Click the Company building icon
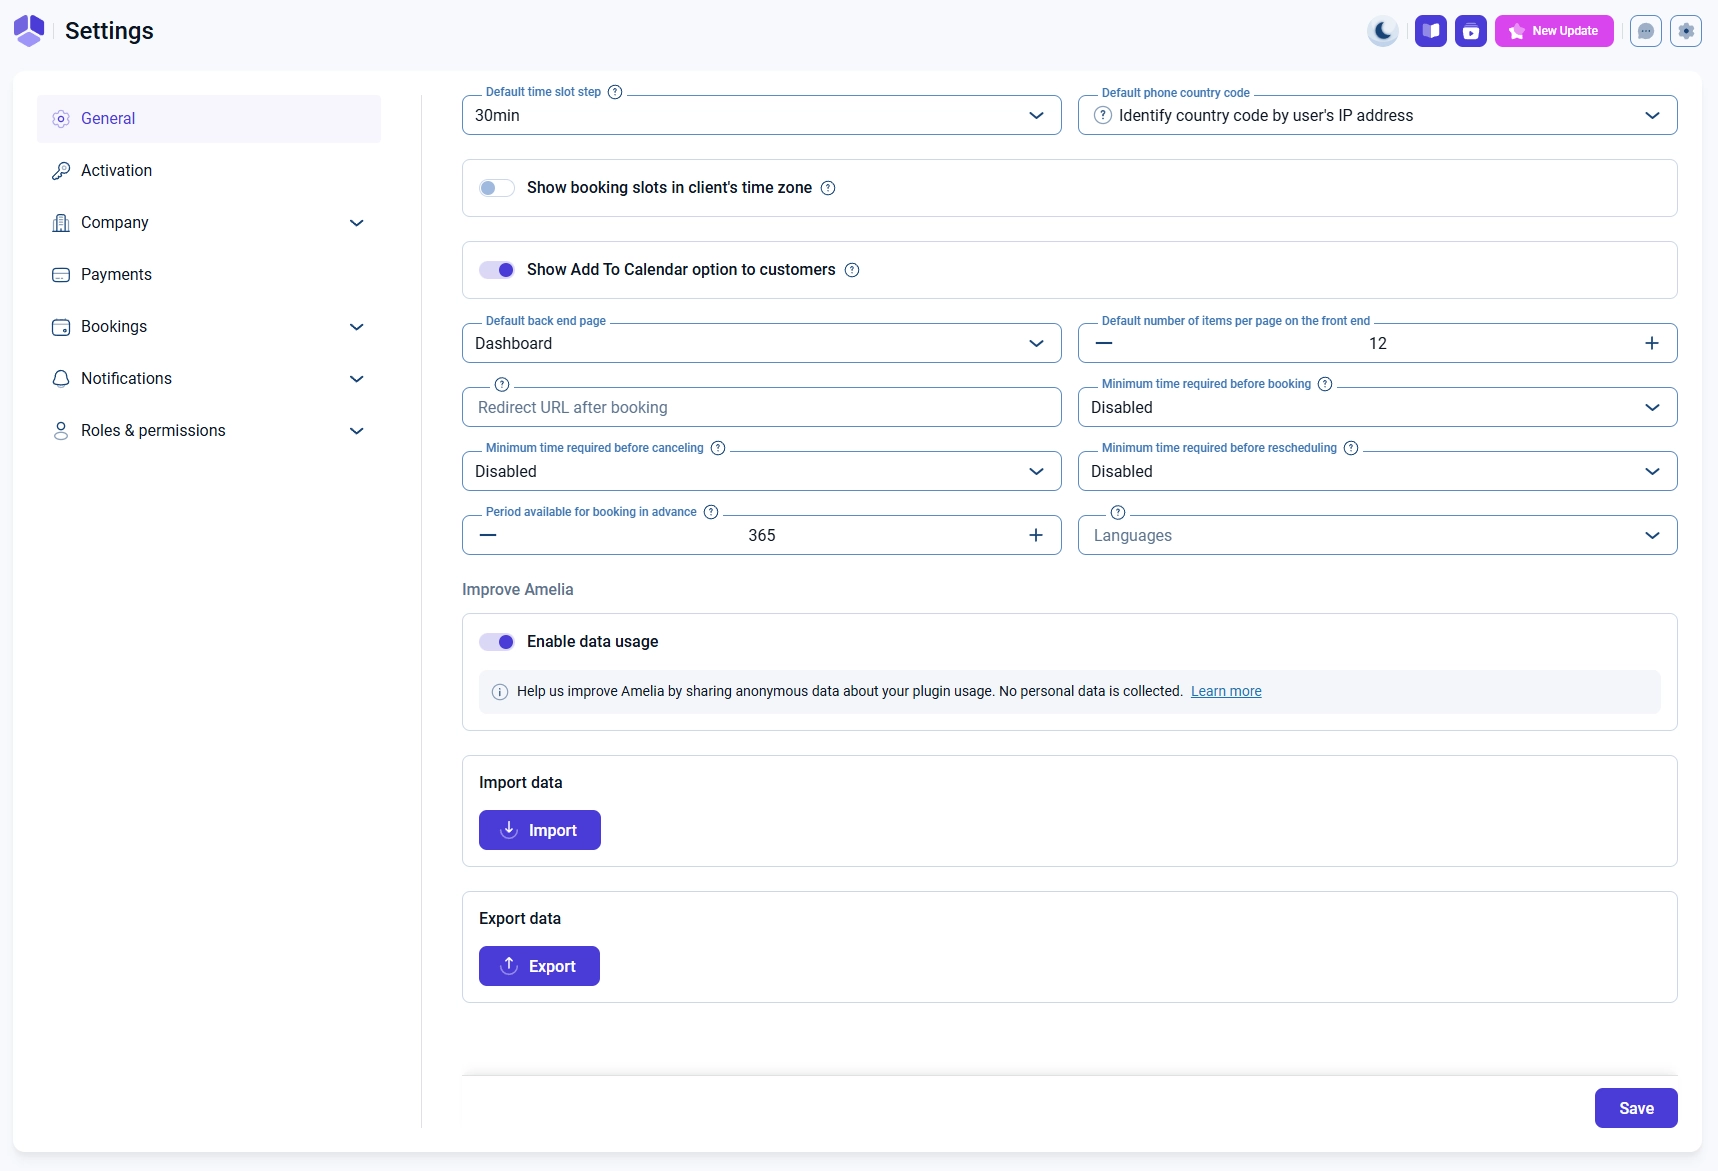 61,223
